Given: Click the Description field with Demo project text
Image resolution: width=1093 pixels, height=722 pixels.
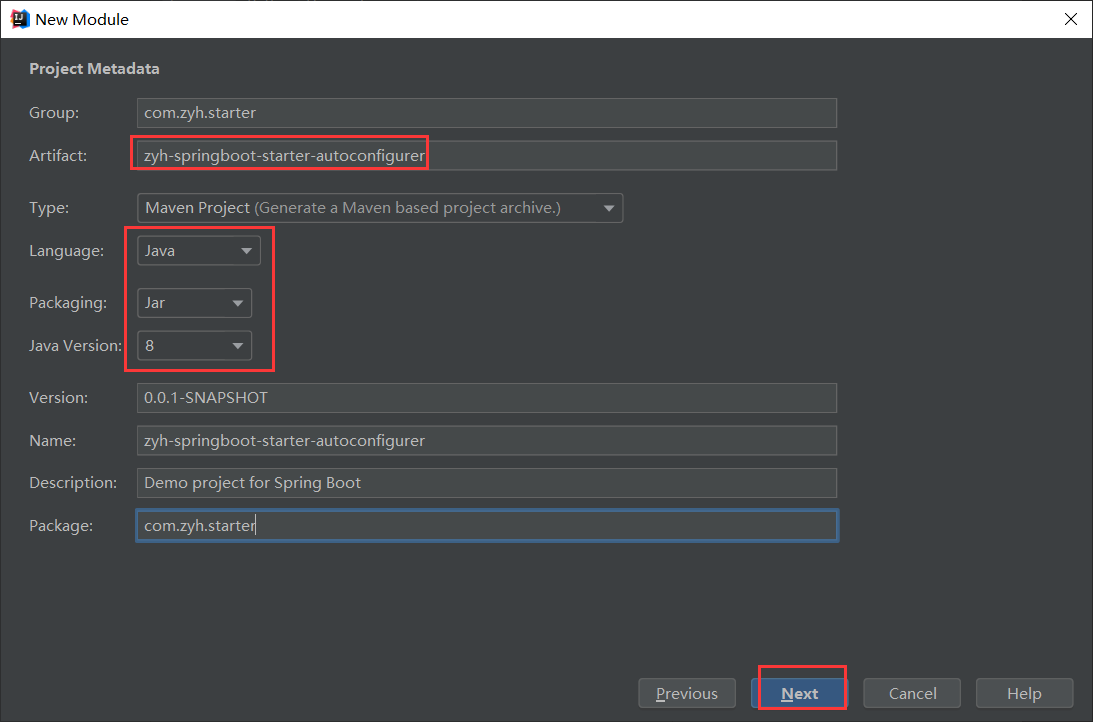Looking at the screenshot, I should click(486, 483).
